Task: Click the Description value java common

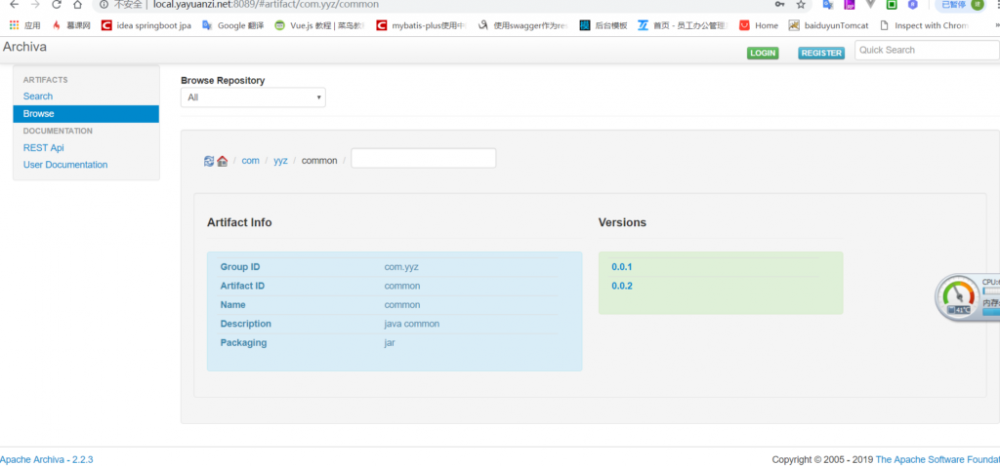Action: pyautogui.click(x=412, y=324)
